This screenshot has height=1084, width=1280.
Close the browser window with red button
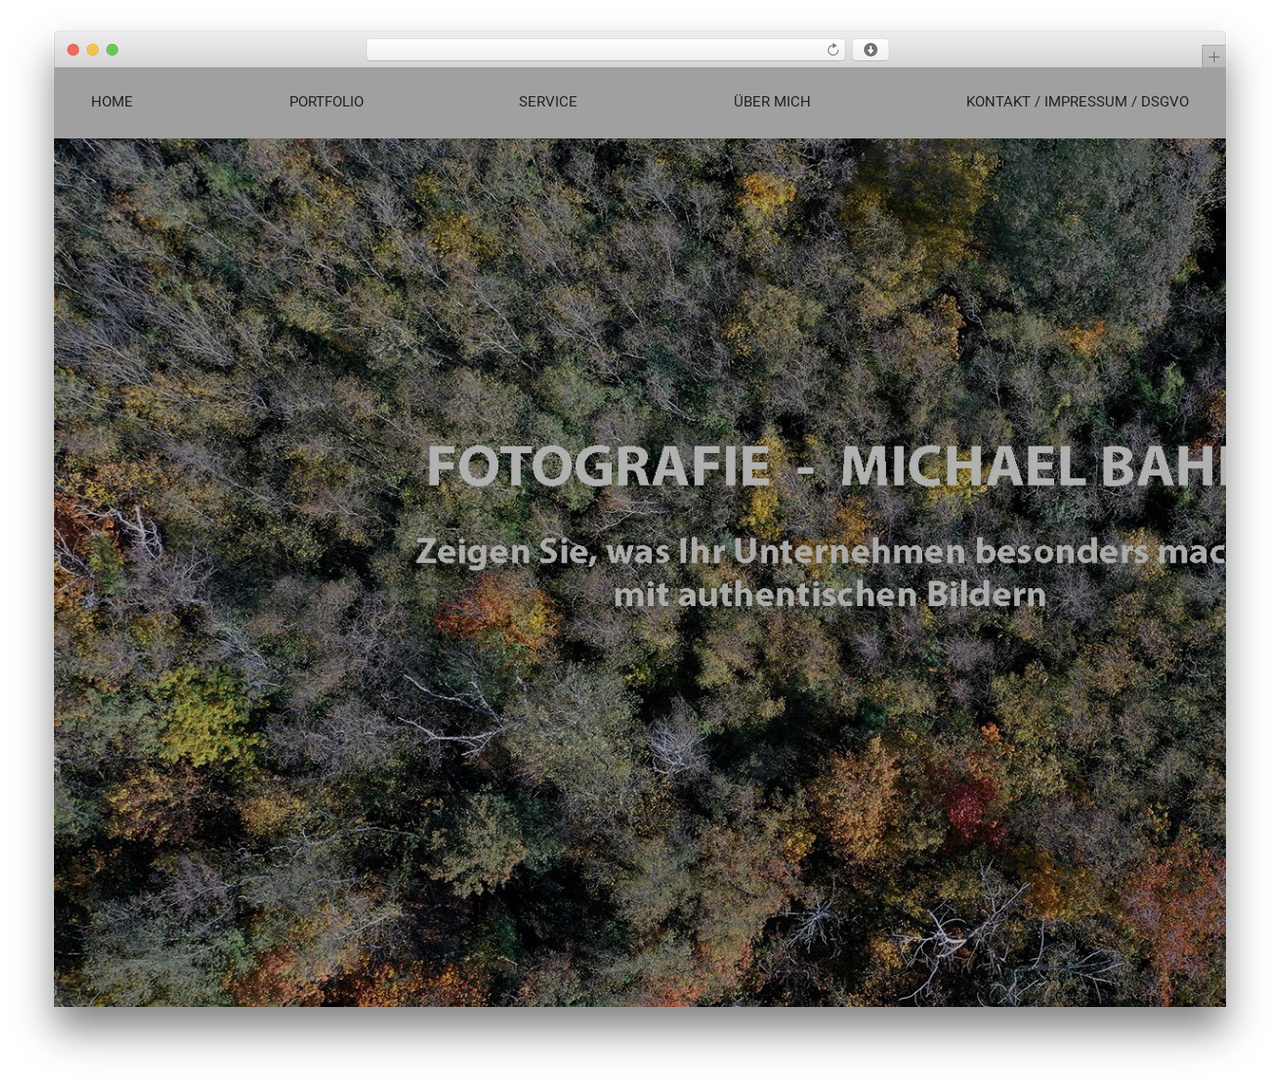(73, 50)
